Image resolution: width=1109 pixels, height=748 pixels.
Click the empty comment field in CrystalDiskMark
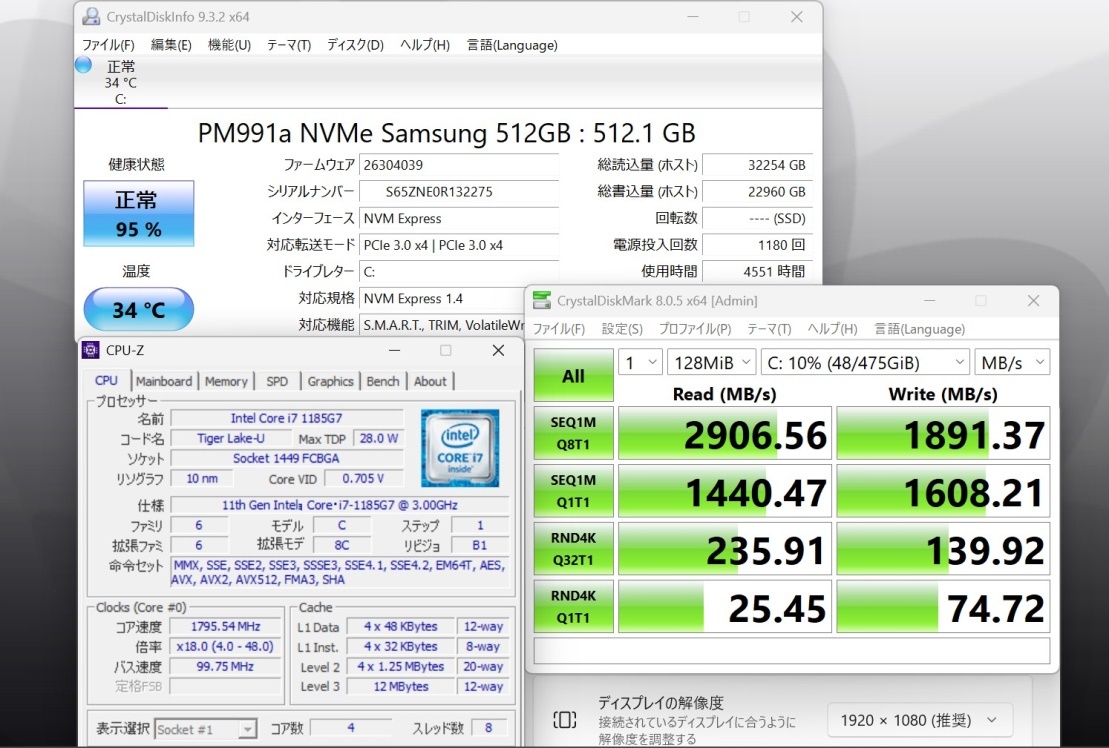point(791,650)
